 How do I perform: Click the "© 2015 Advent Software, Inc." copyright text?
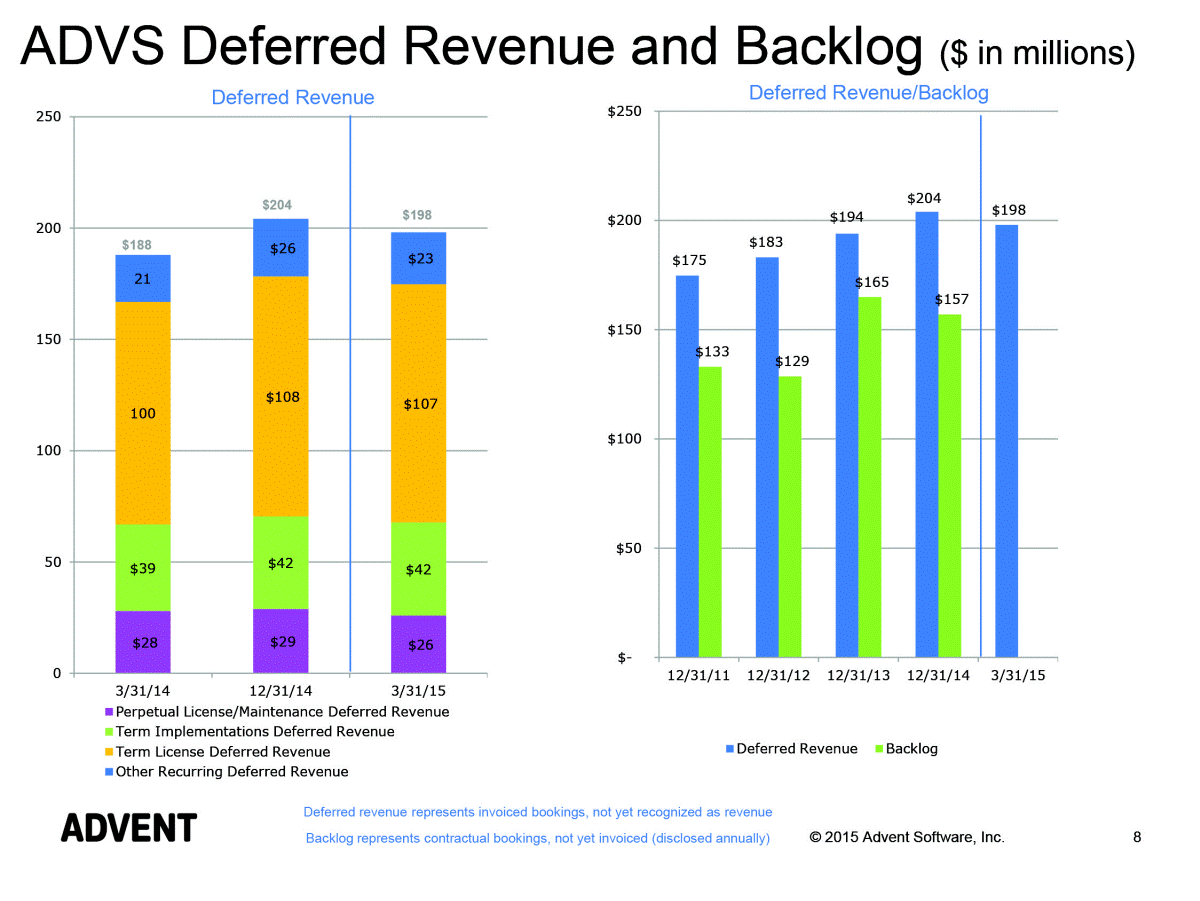click(907, 837)
